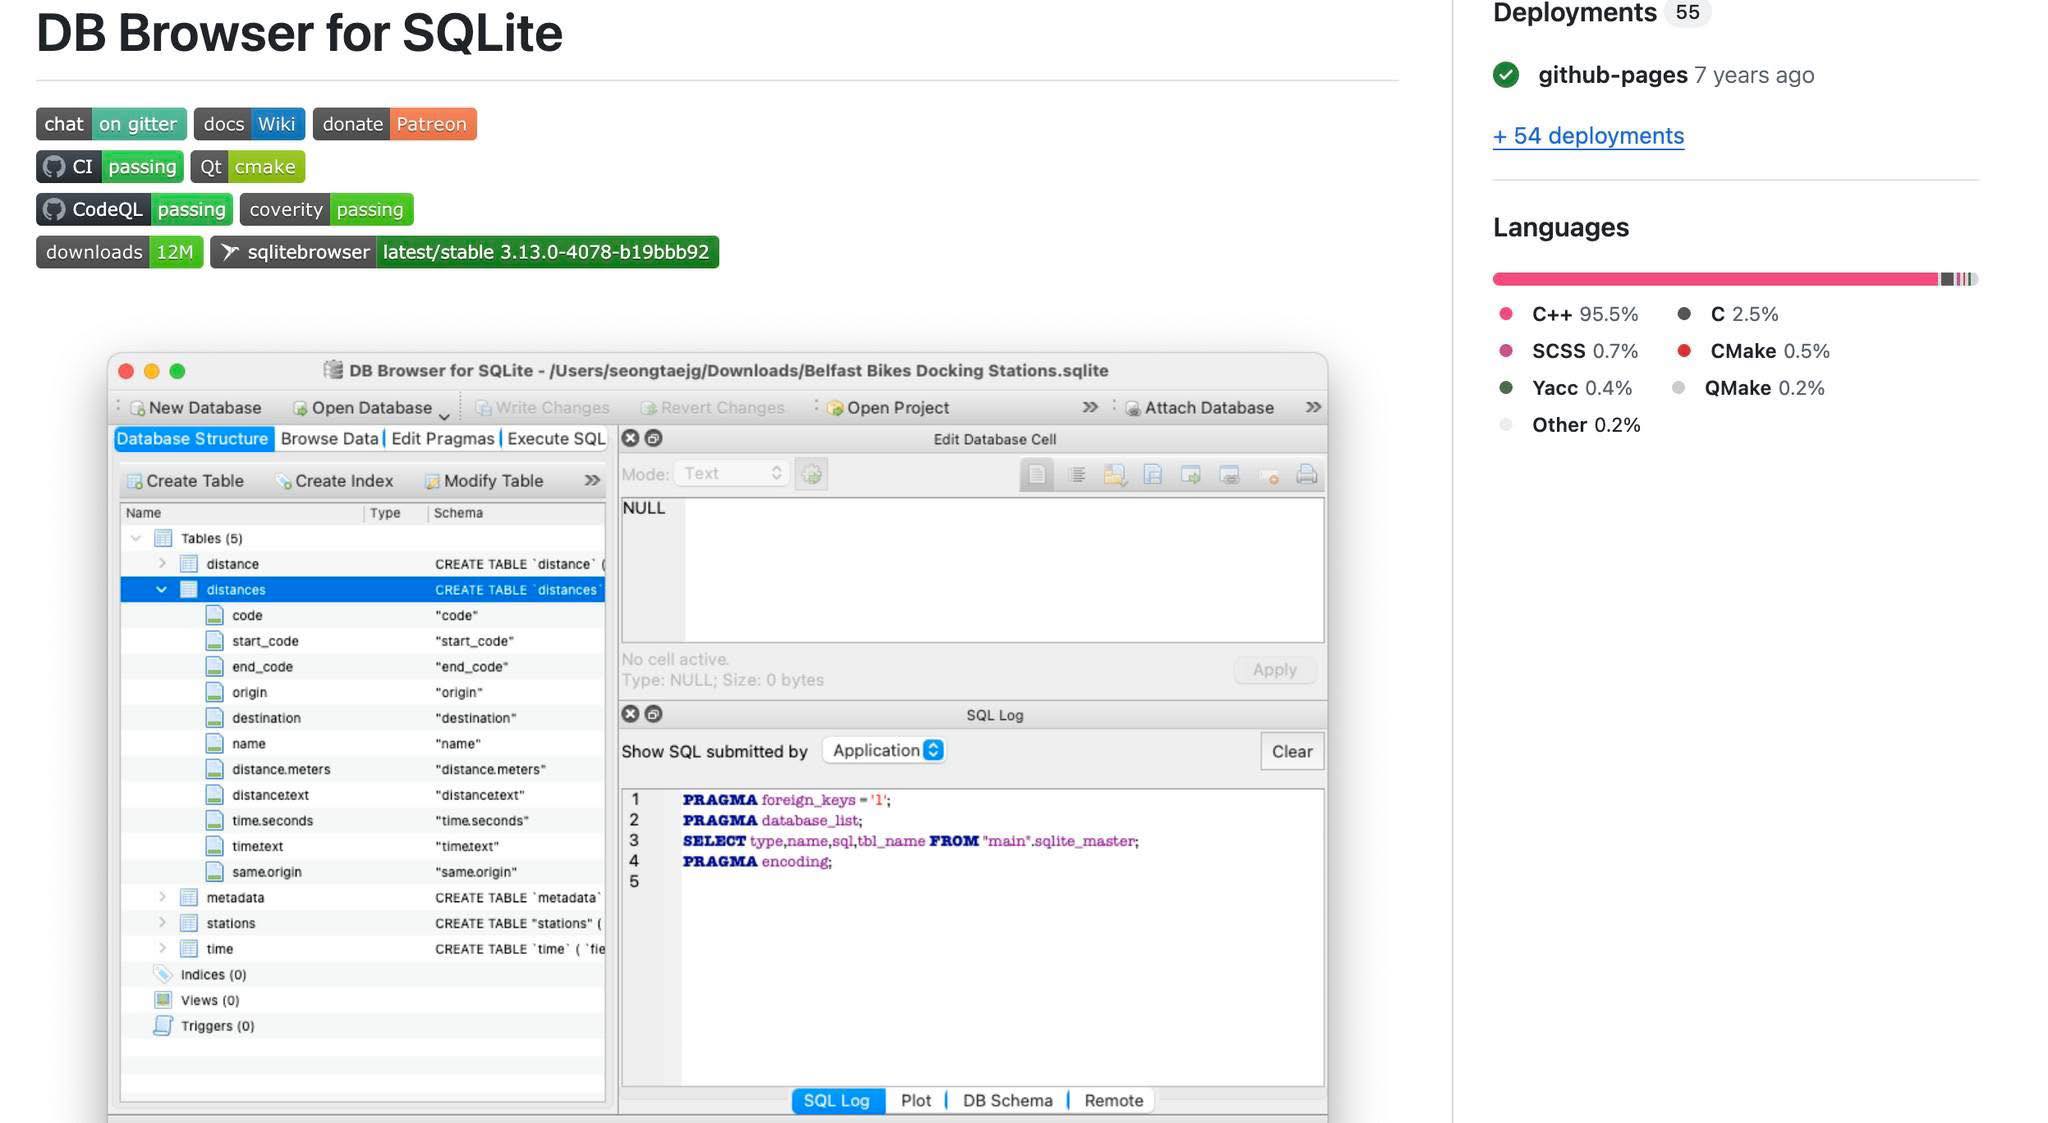Select the "time.seconds" field row

(363, 821)
